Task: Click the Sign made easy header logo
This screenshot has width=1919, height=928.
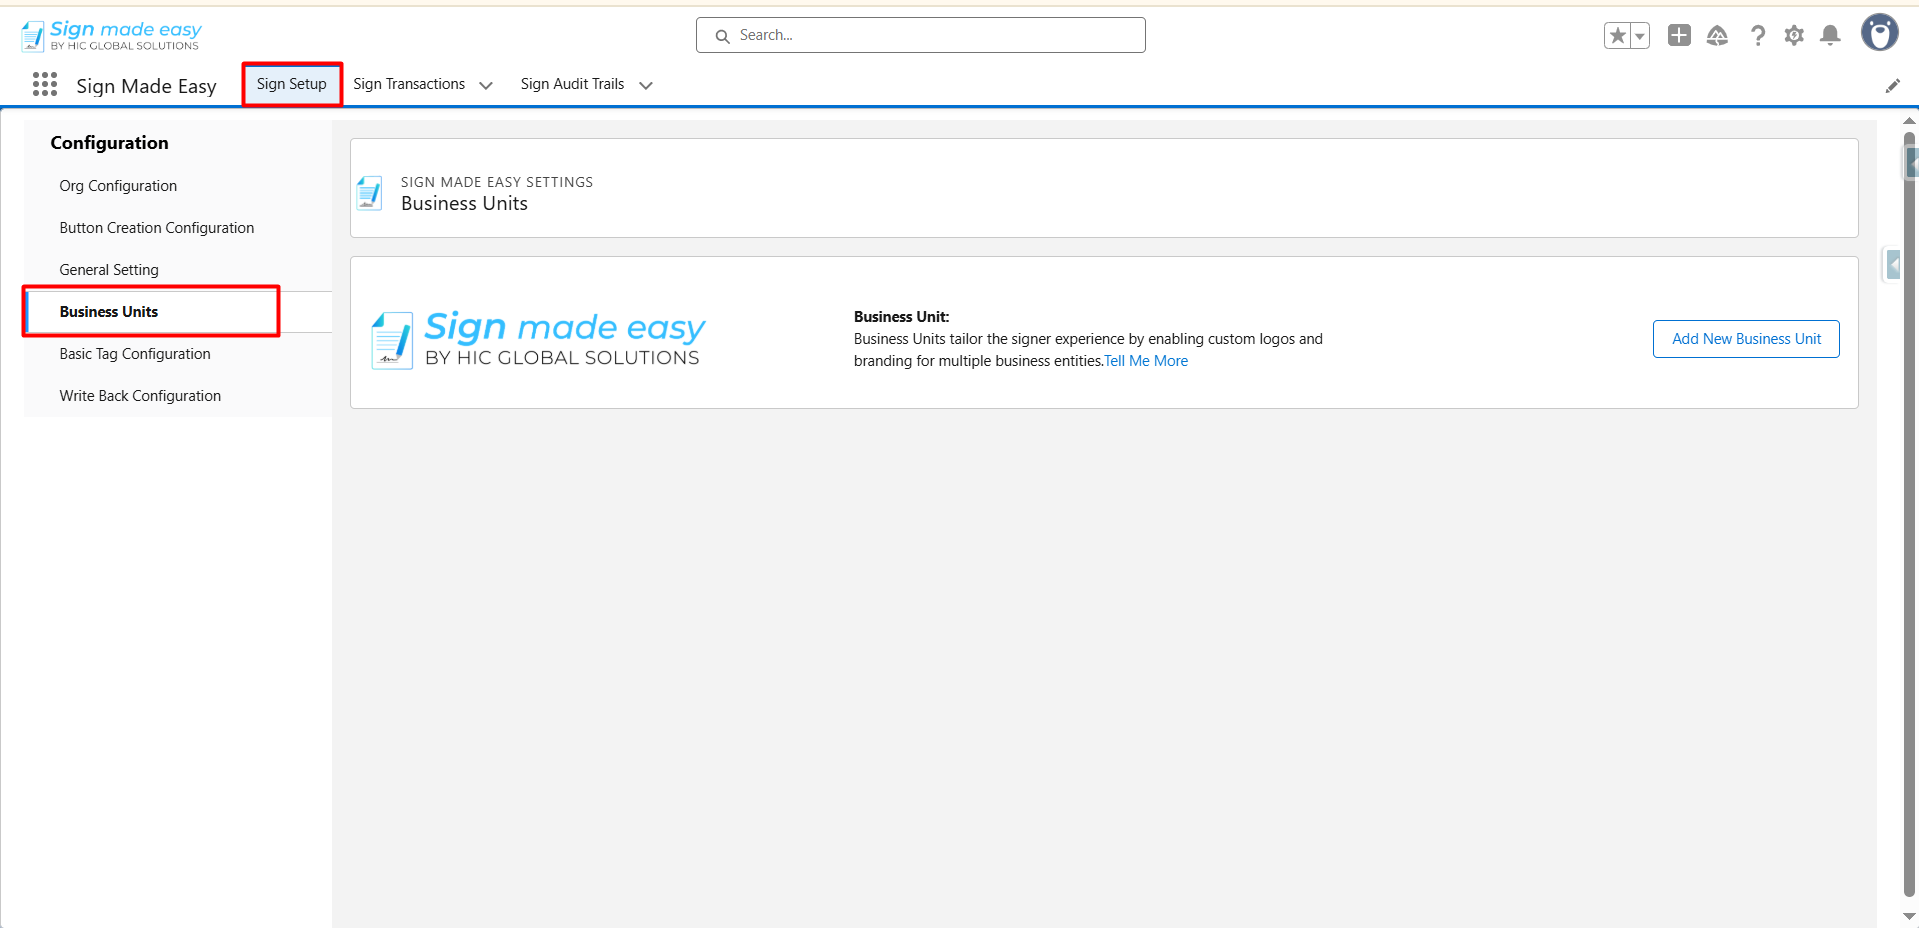Action: [111, 36]
